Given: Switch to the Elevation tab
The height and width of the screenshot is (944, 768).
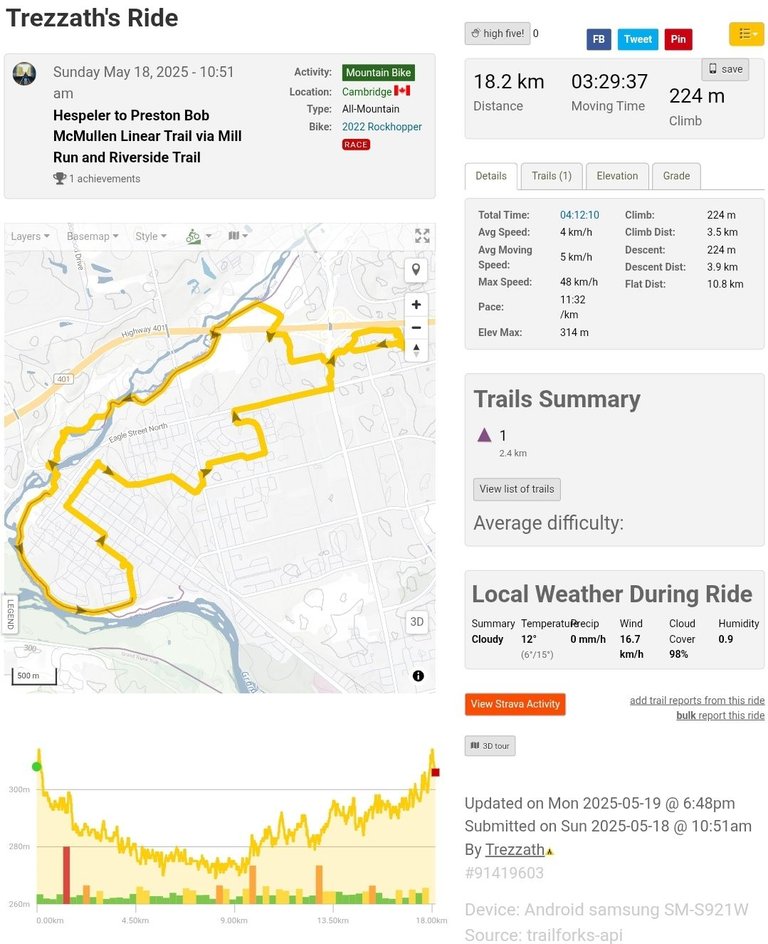Looking at the screenshot, I should coord(617,176).
